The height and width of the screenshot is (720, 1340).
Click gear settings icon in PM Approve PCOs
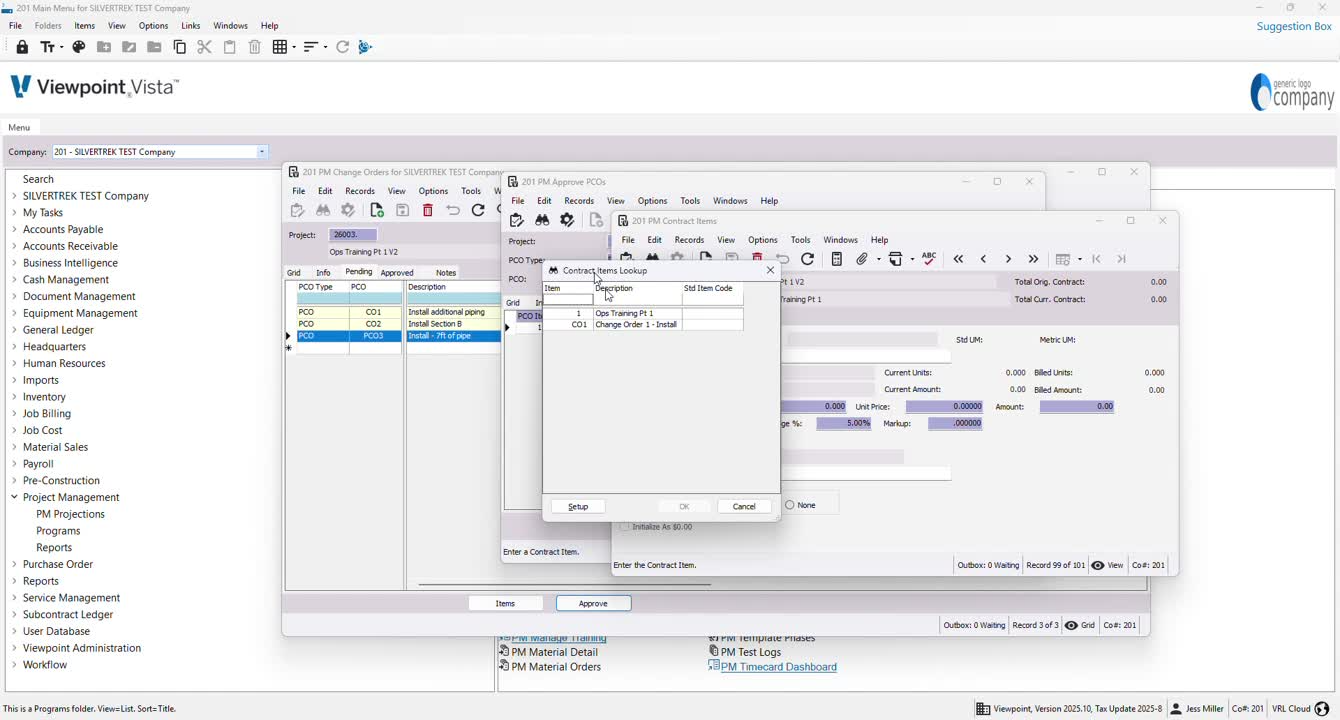coord(567,220)
